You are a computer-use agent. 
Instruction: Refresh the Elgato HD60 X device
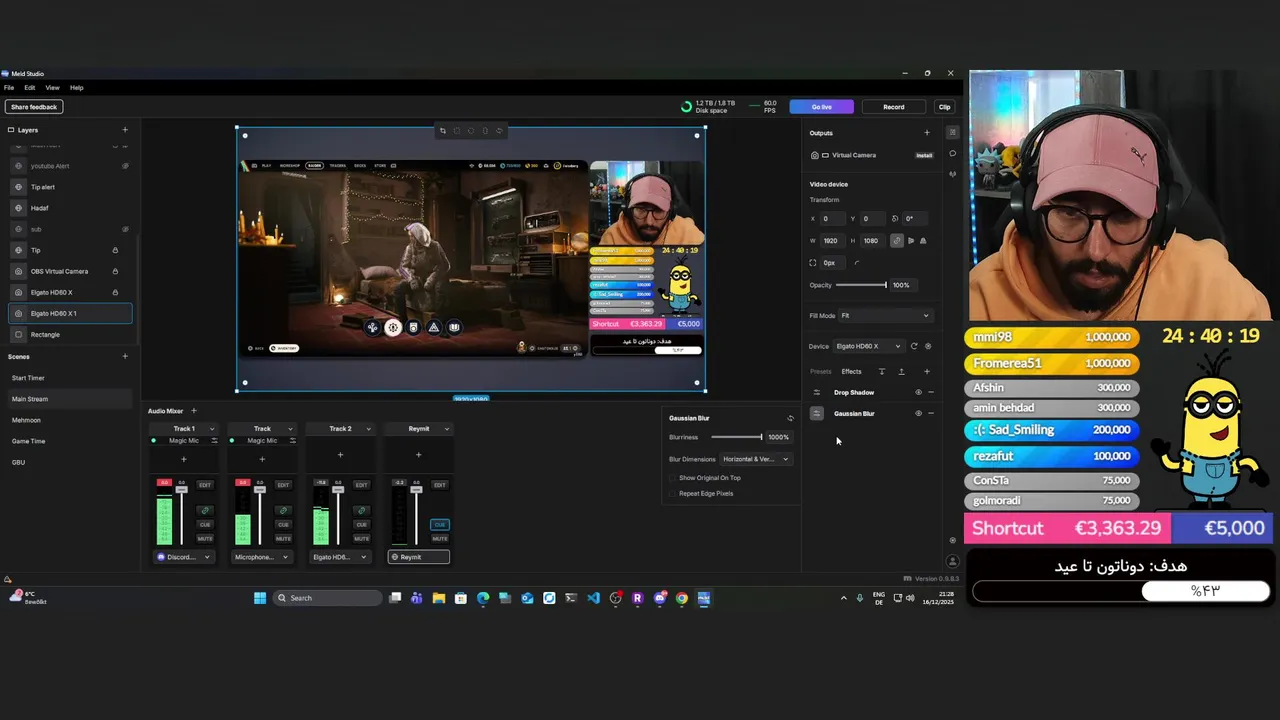(913, 346)
